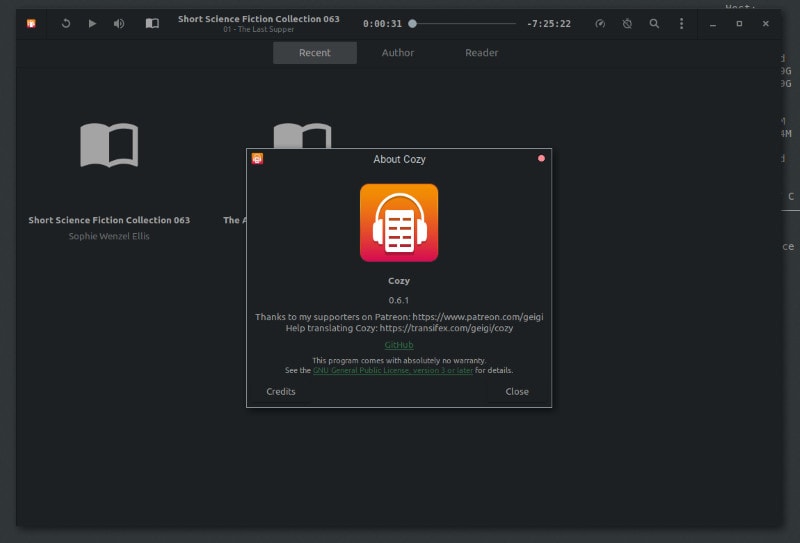Open the second book cover behind the dialog

pyautogui.click(x=303, y=135)
